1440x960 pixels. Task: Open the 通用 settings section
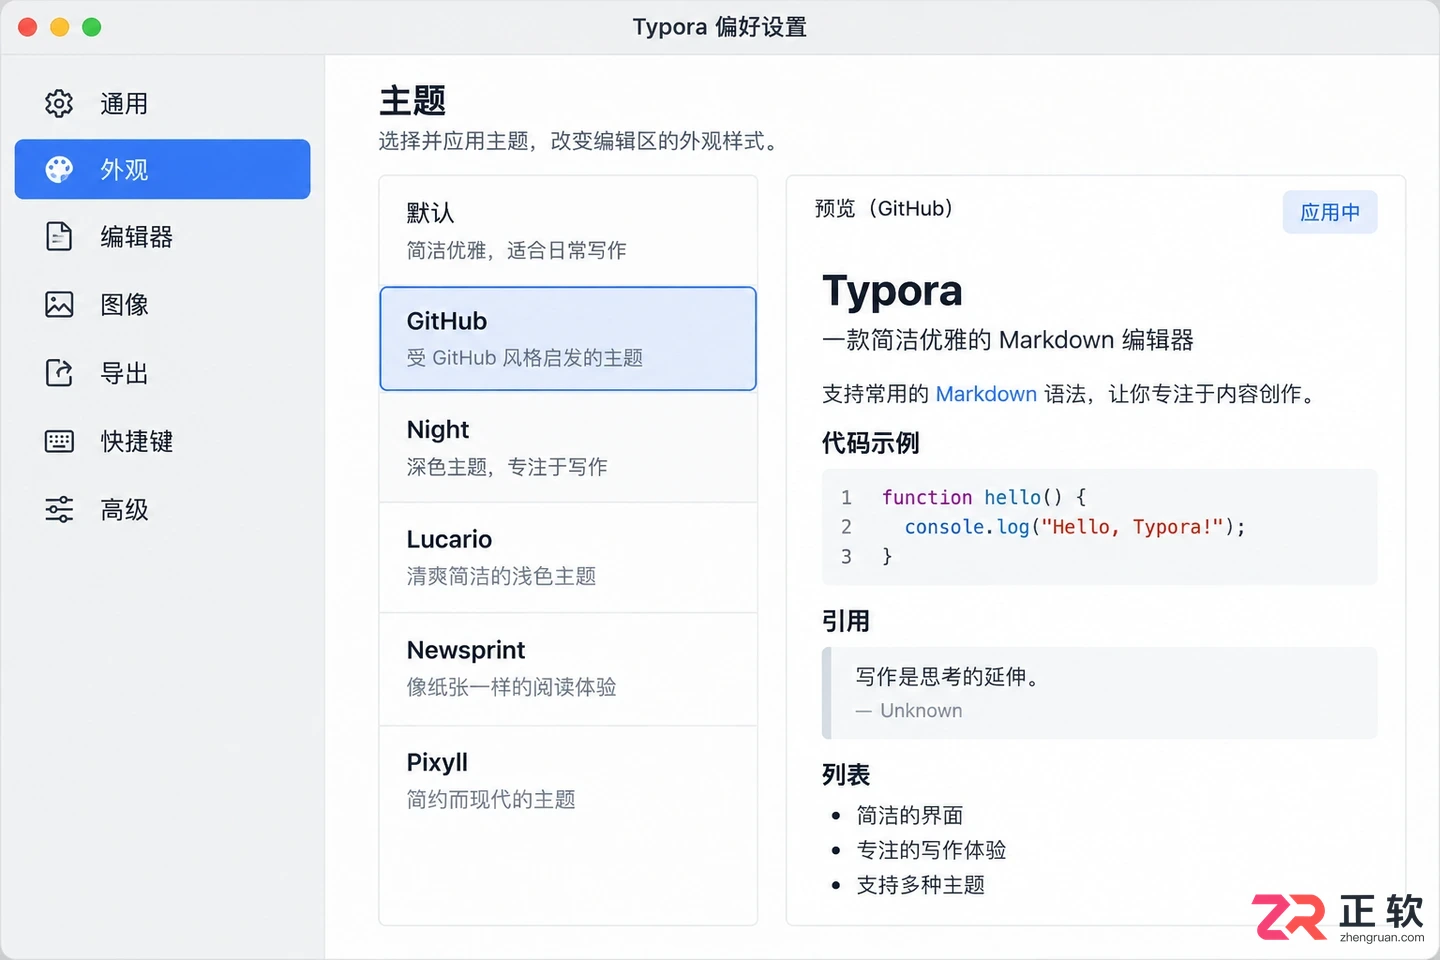(162, 103)
